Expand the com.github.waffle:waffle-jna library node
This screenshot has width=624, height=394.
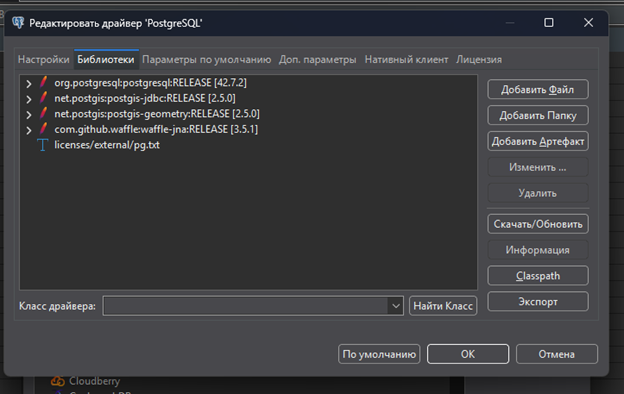pyautogui.click(x=29, y=130)
